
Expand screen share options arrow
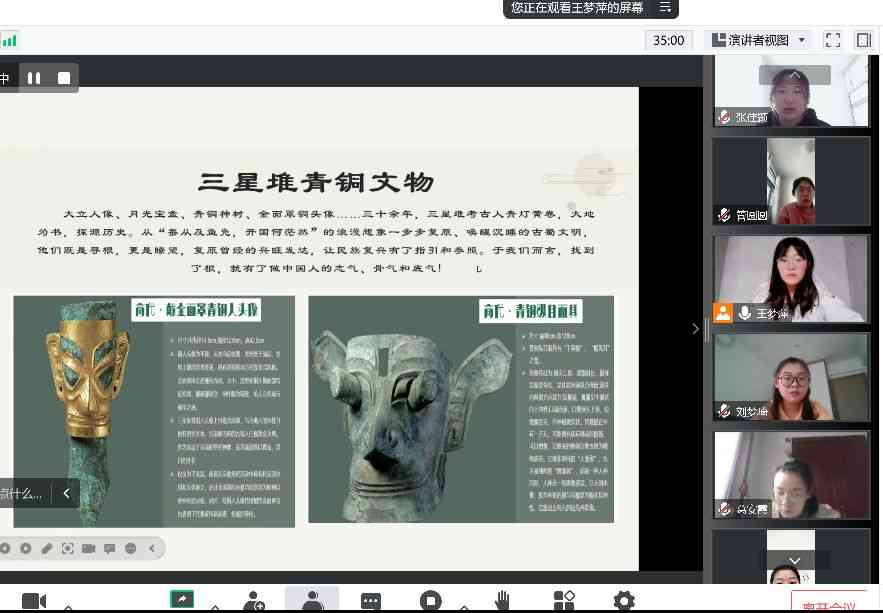214,606
